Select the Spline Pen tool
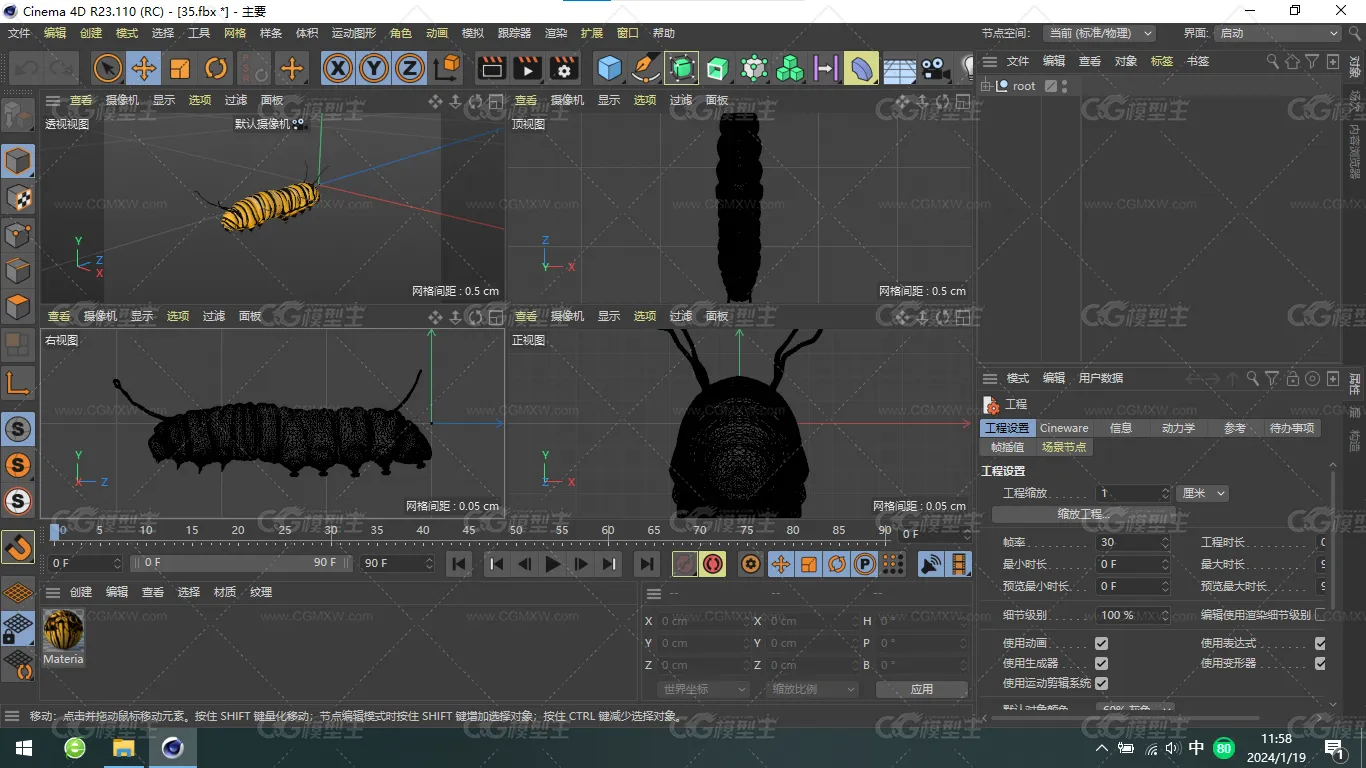The height and width of the screenshot is (768, 1366). pos(646,68)
